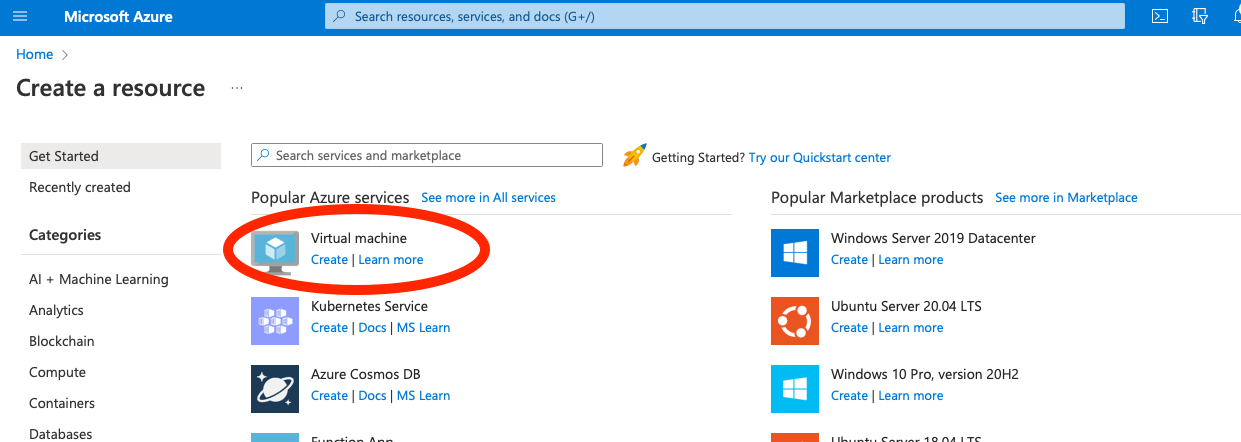Screen dimensions: 1241x442
Task: Open the AI + Machine Learning category
Action: click(x=99, y=279)
